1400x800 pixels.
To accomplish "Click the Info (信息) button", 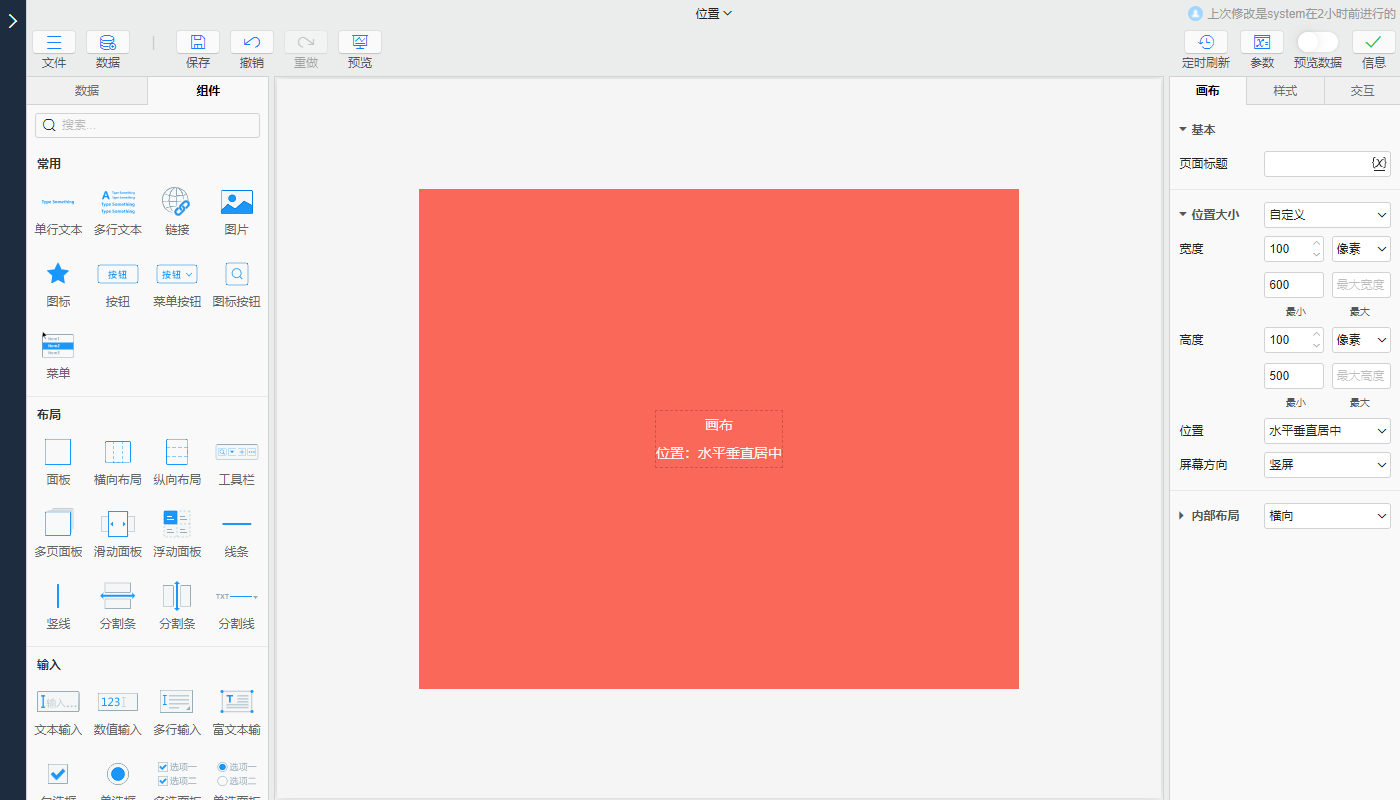I will point(1374,42).
